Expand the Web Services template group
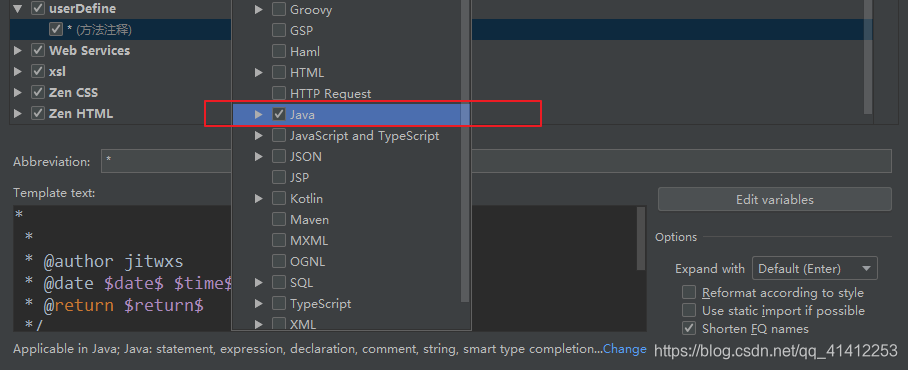Screen dimensions: 908x370 [x=18, y=50]
